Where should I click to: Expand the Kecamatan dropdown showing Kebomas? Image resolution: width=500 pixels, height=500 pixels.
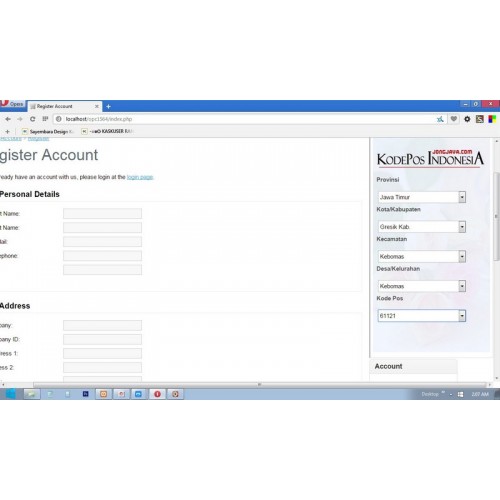click(422, 256)
